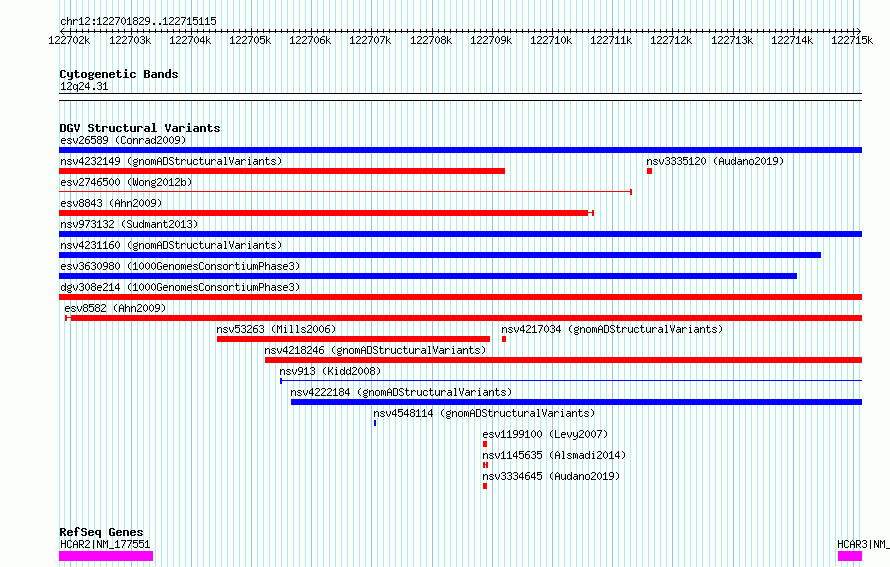Click the nsv53263 (Mills2006) red bar
Image resolution: width=890 pixels, height=567 pixels.
tap(353, 339)
